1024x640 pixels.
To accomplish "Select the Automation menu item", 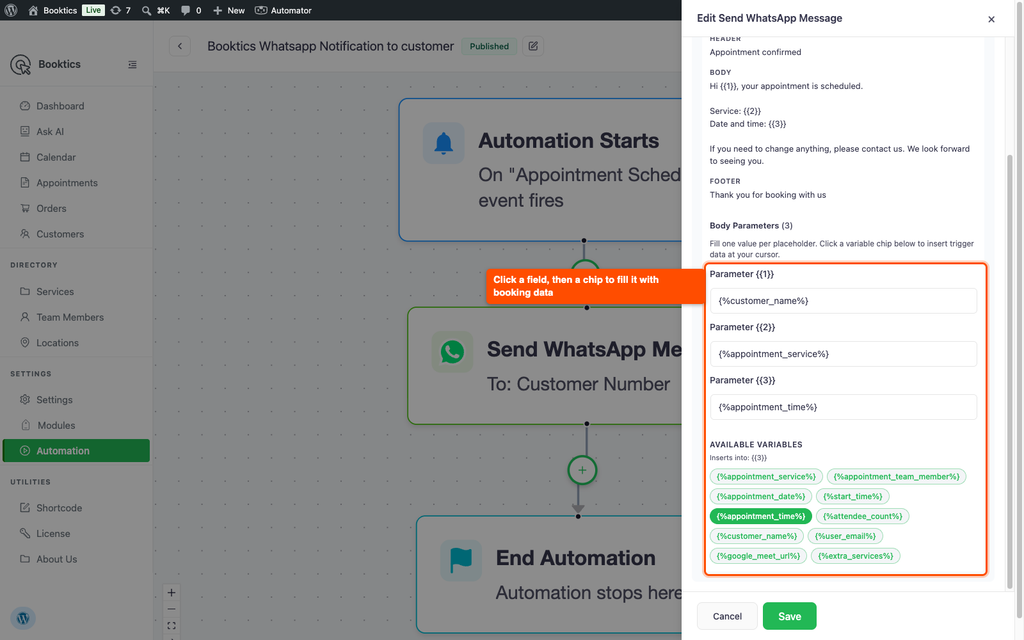I will (76, 451).
